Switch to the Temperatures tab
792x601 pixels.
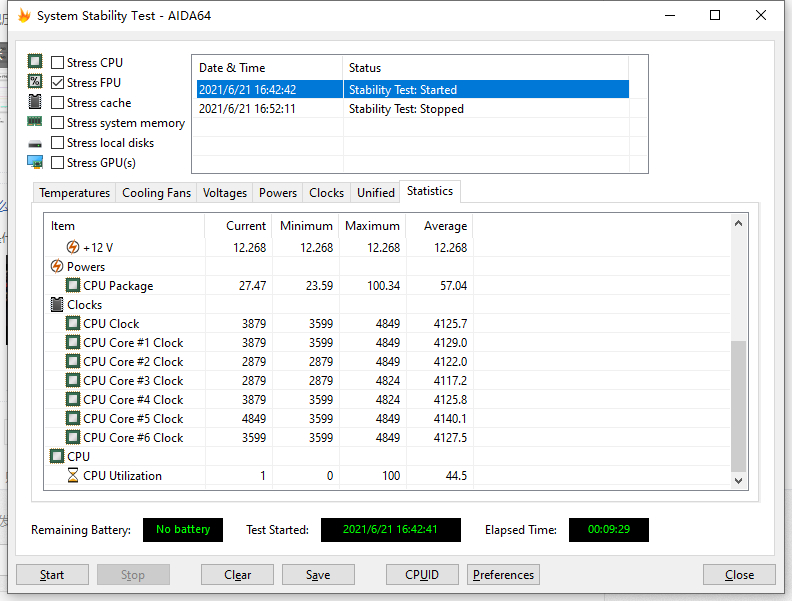tap(74, 193)
